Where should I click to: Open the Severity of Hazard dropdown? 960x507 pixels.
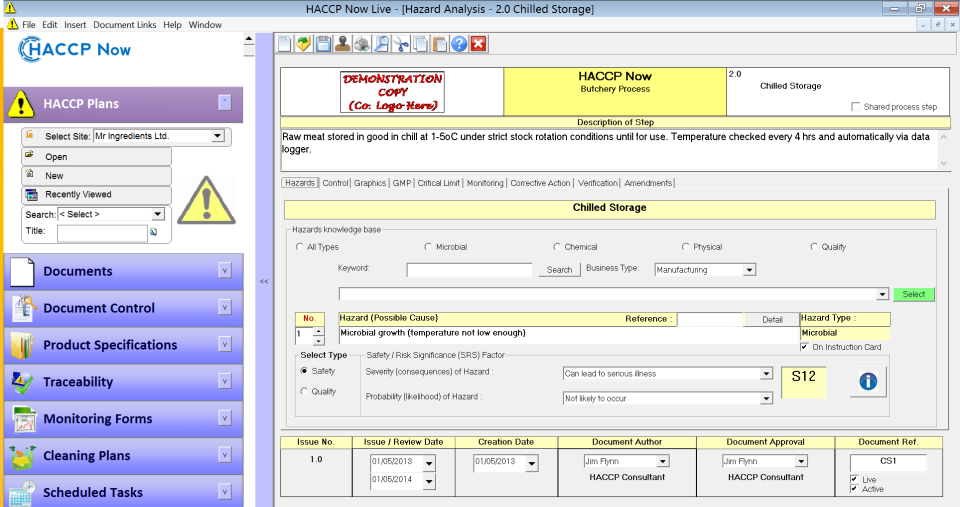[x=766, y=374]
